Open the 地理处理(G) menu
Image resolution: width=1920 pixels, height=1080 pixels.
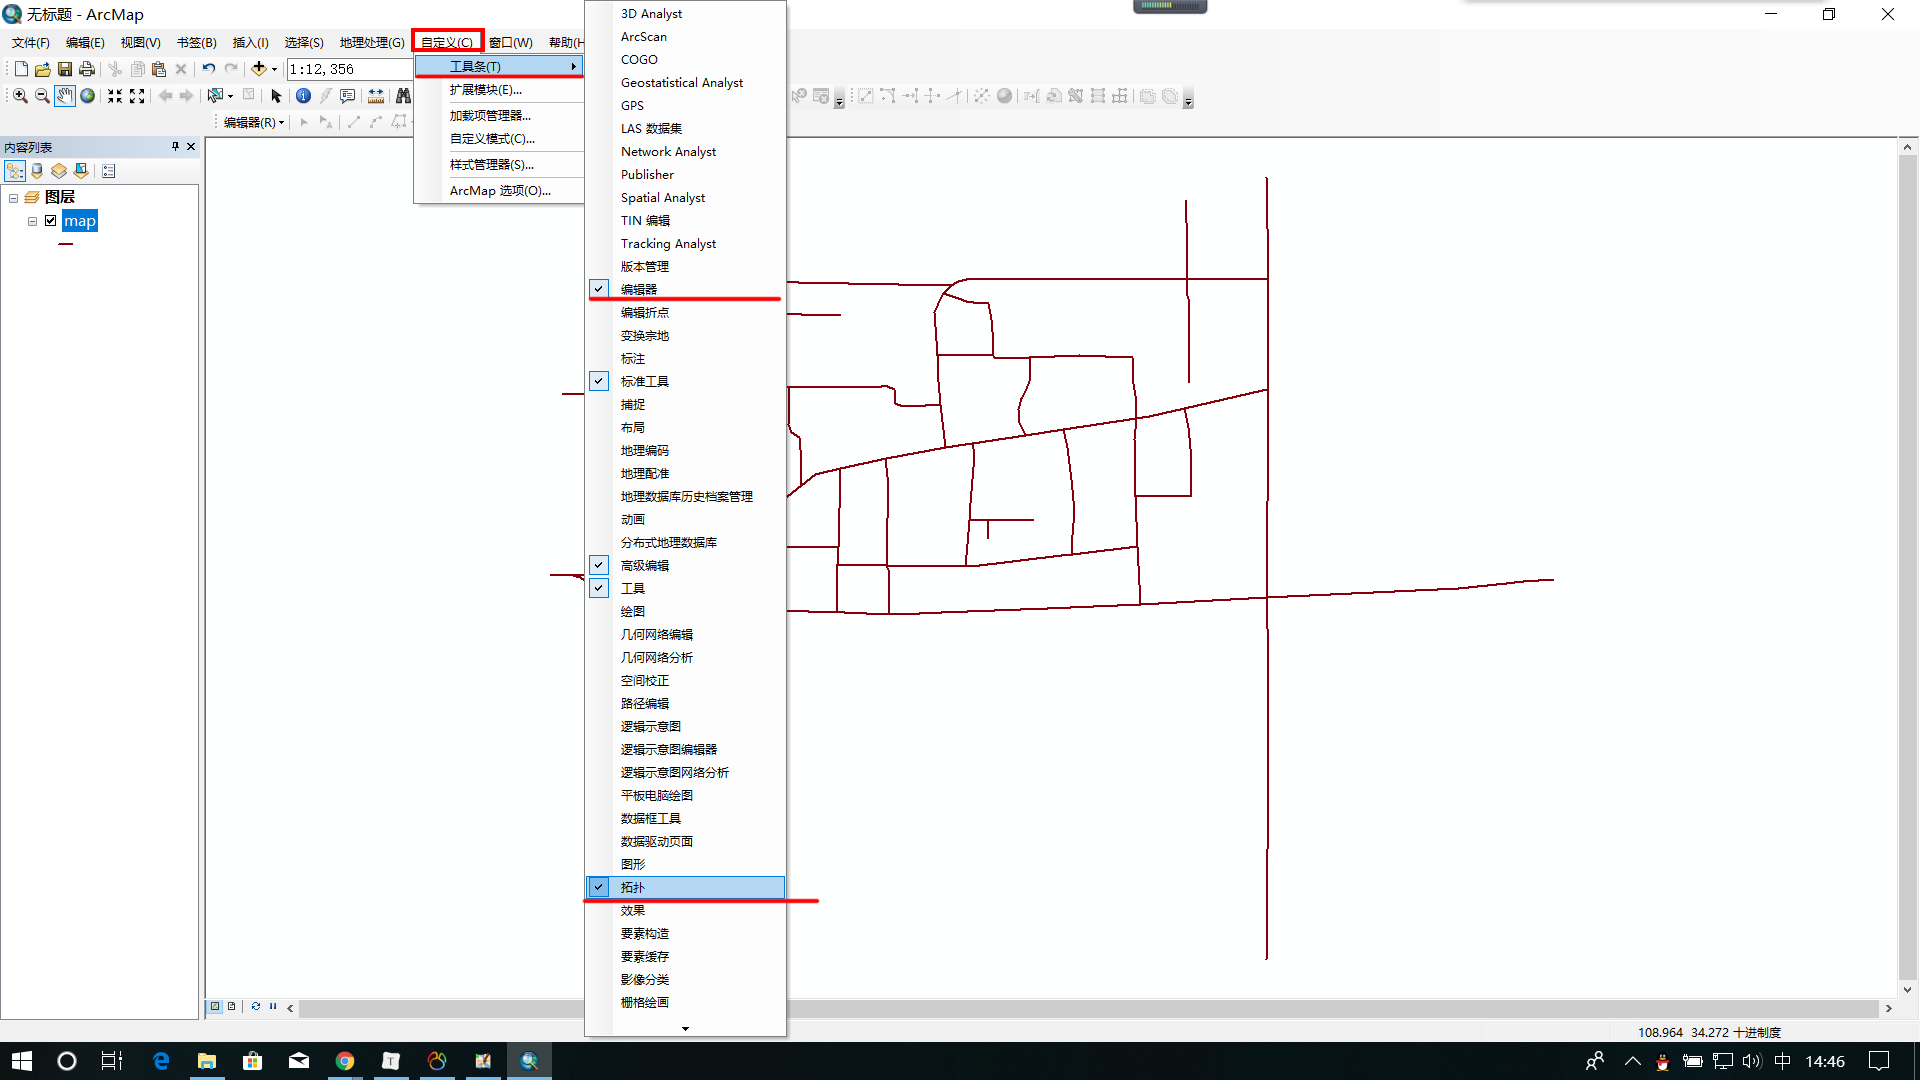click(372, 42)
